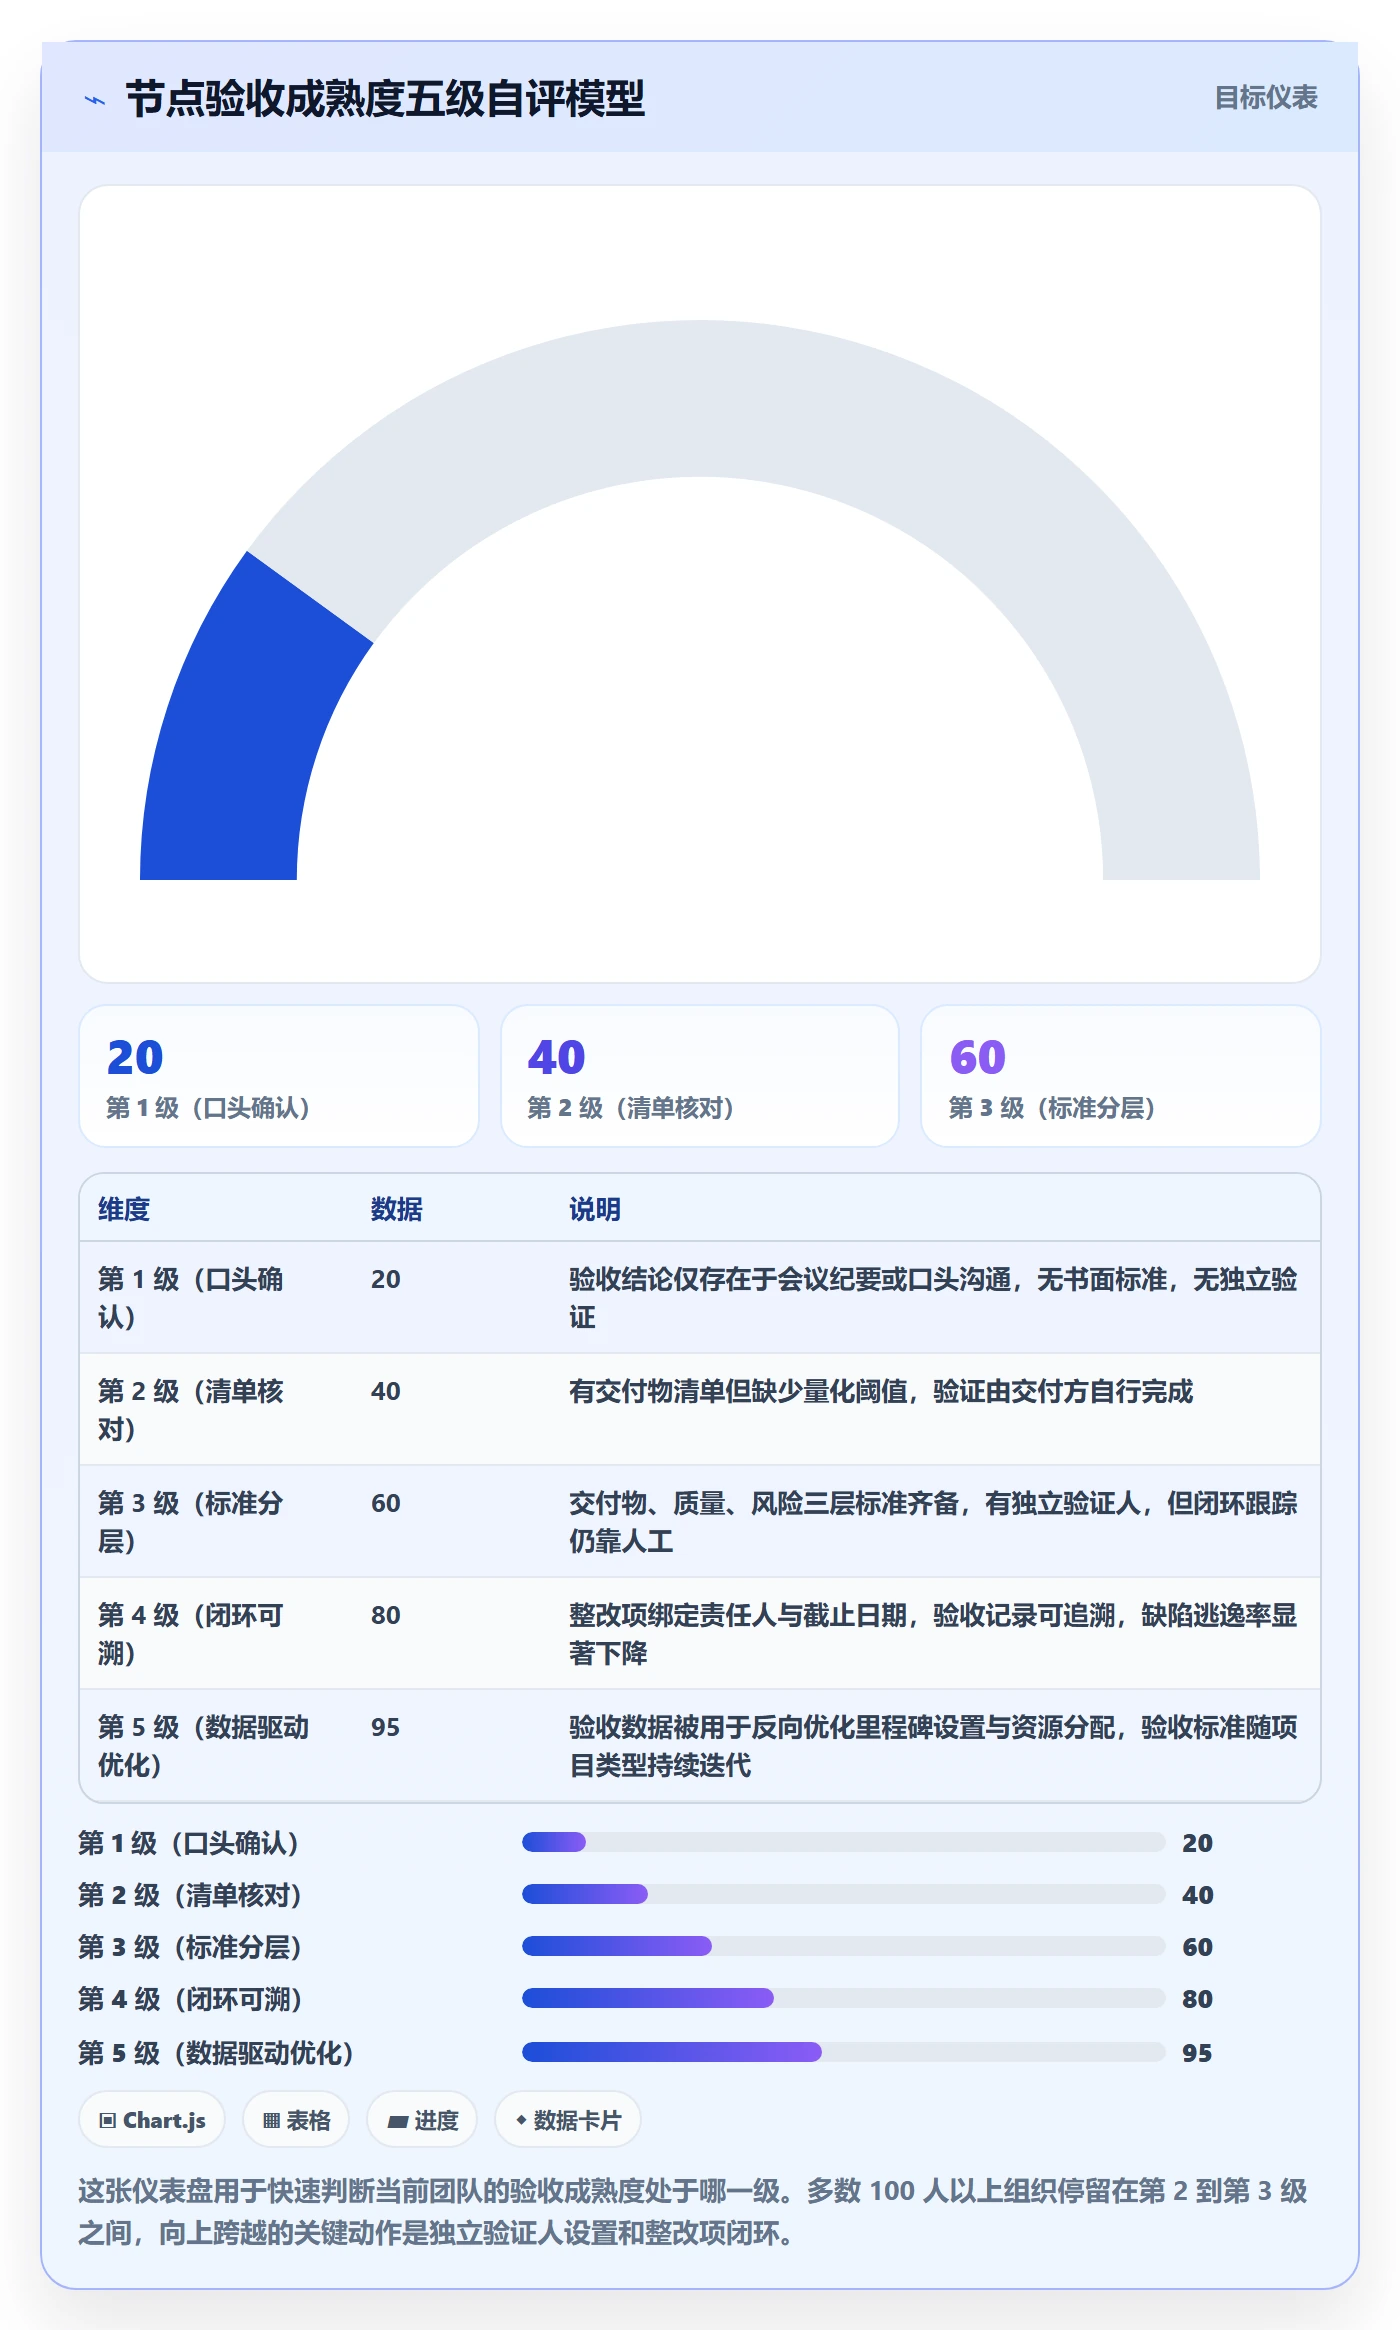Click the grid icon in 表格 chip
This screenshot has width=1400, height=2330.
tap(271, 2120)
